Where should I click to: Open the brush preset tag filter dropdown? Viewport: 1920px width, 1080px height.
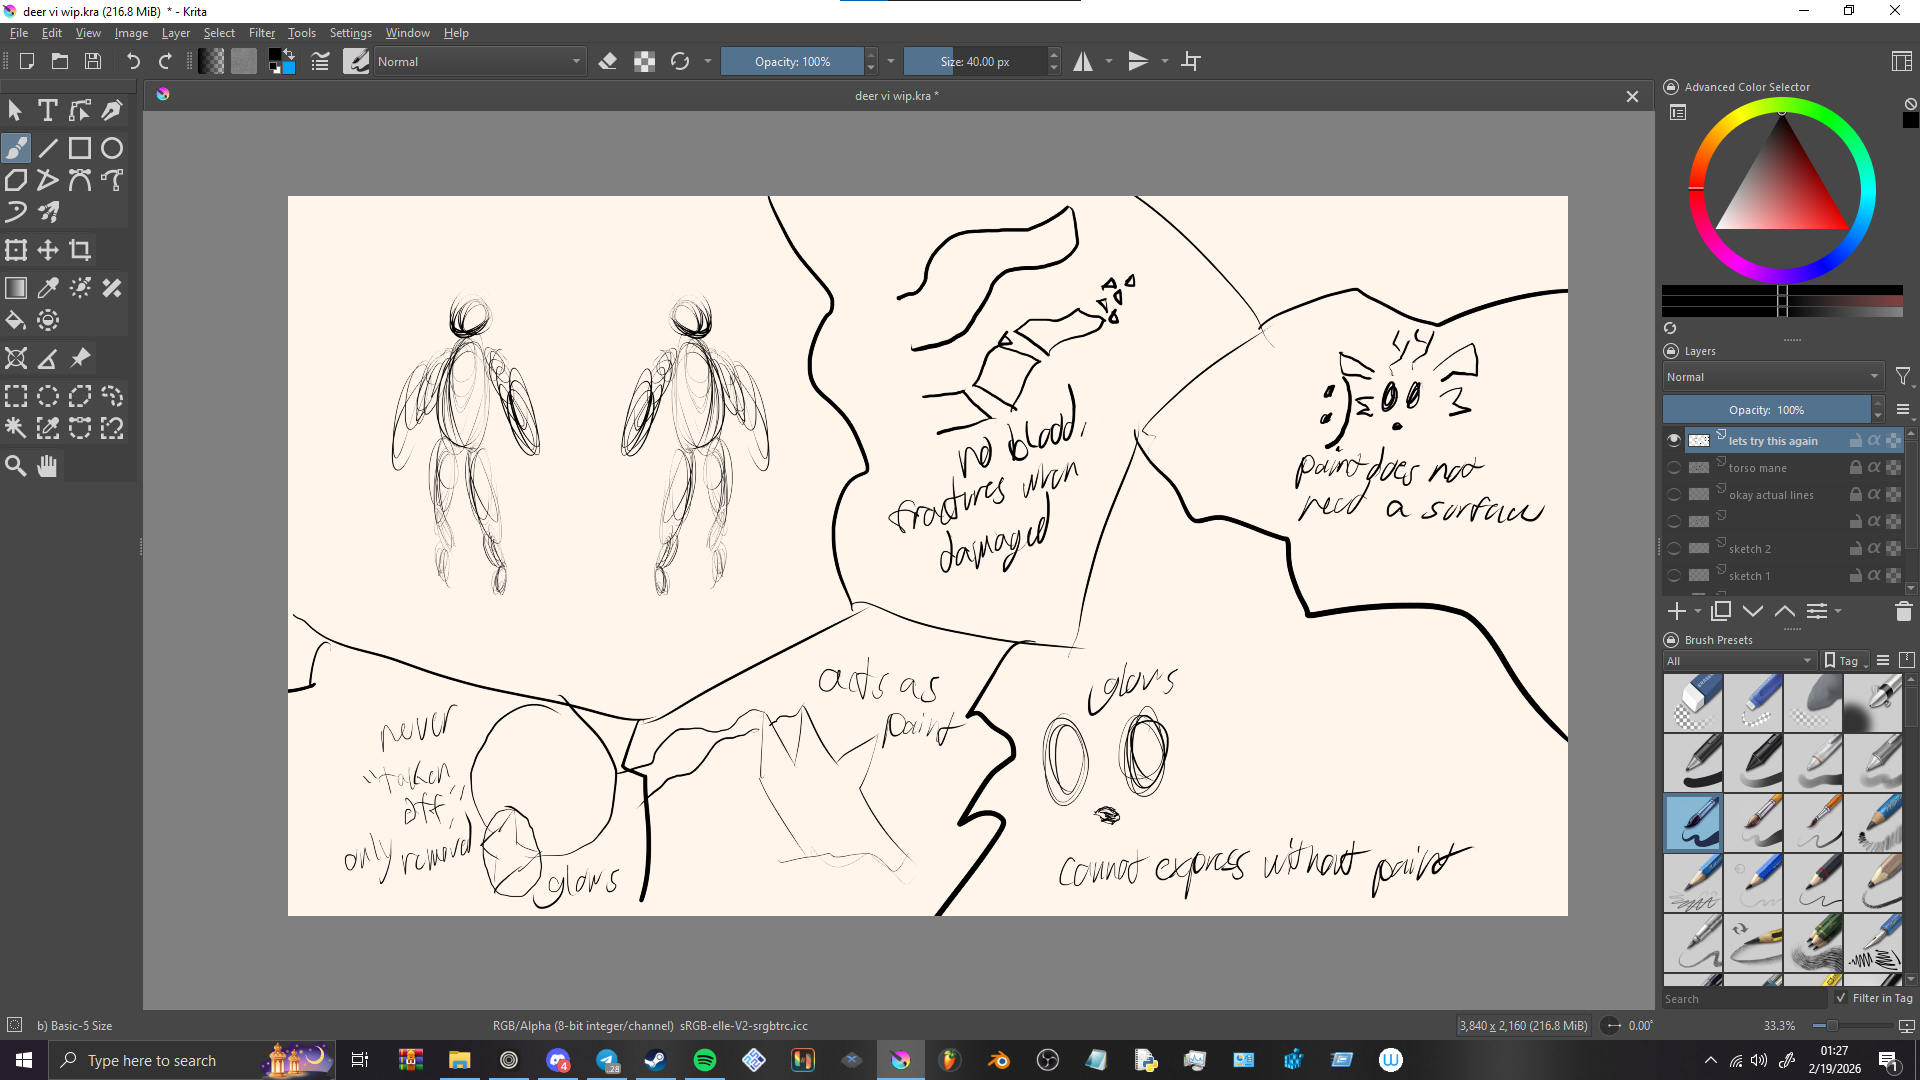pos(1739,660)
